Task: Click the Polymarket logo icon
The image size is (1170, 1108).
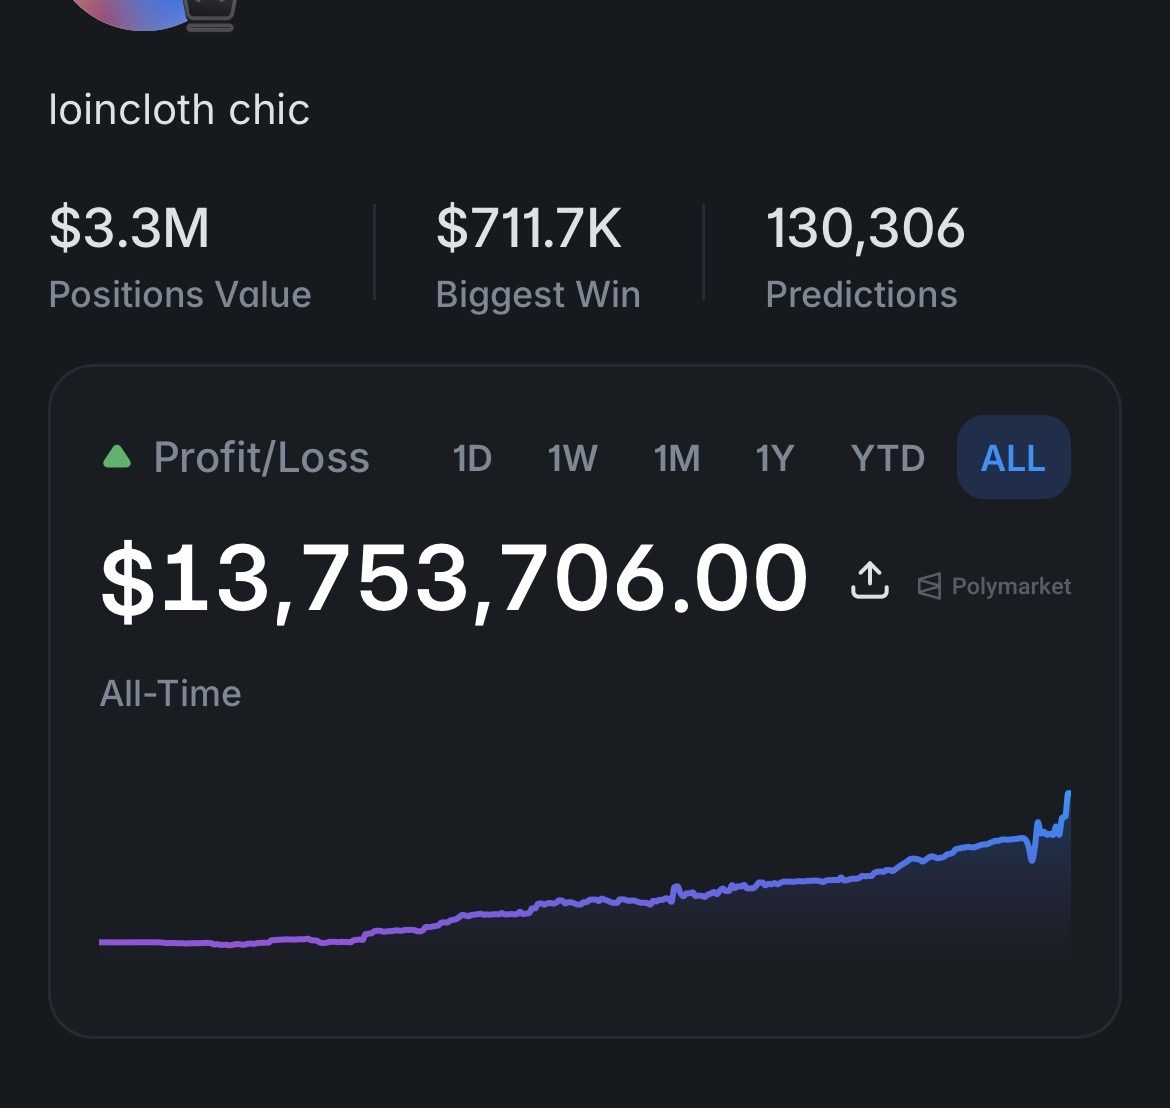Action: click(929, 586)
